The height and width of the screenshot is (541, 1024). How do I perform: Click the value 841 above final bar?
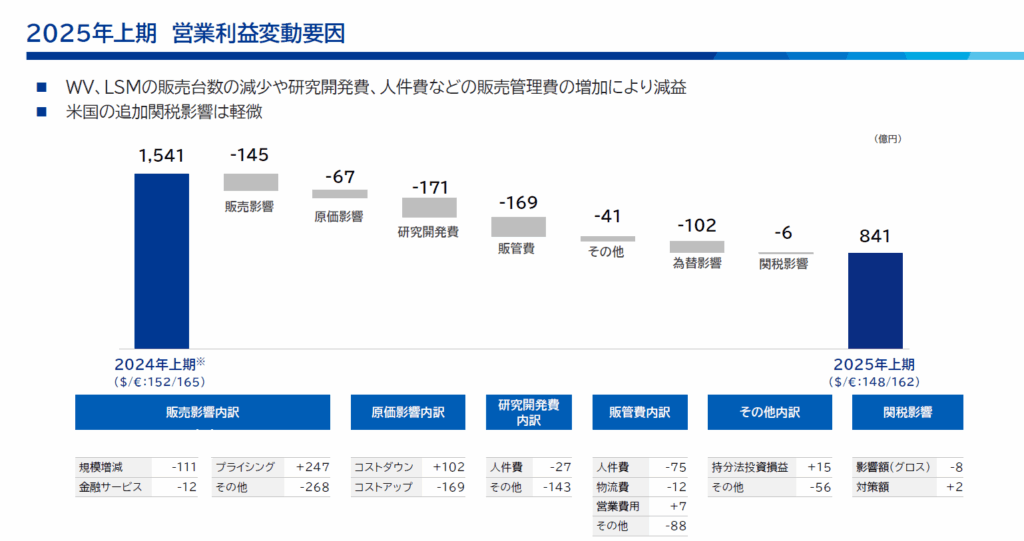(x=875, y=236)
